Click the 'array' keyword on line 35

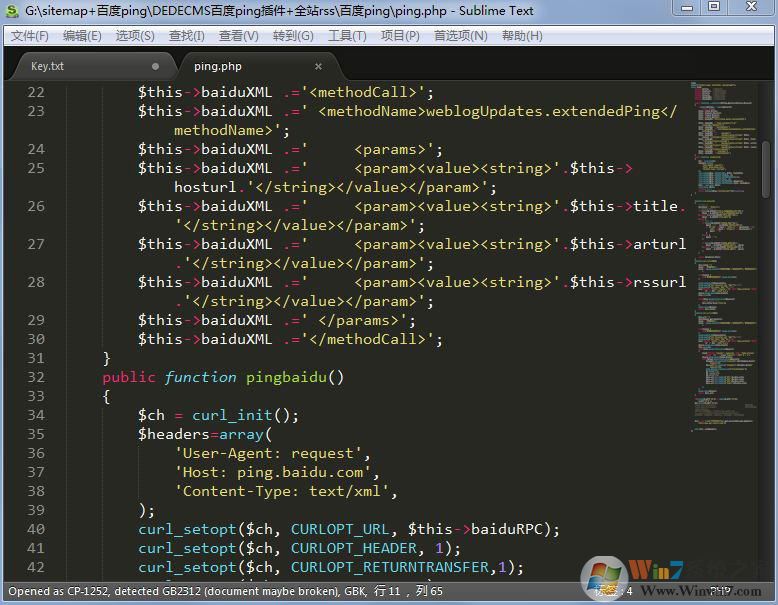(241, 434)
